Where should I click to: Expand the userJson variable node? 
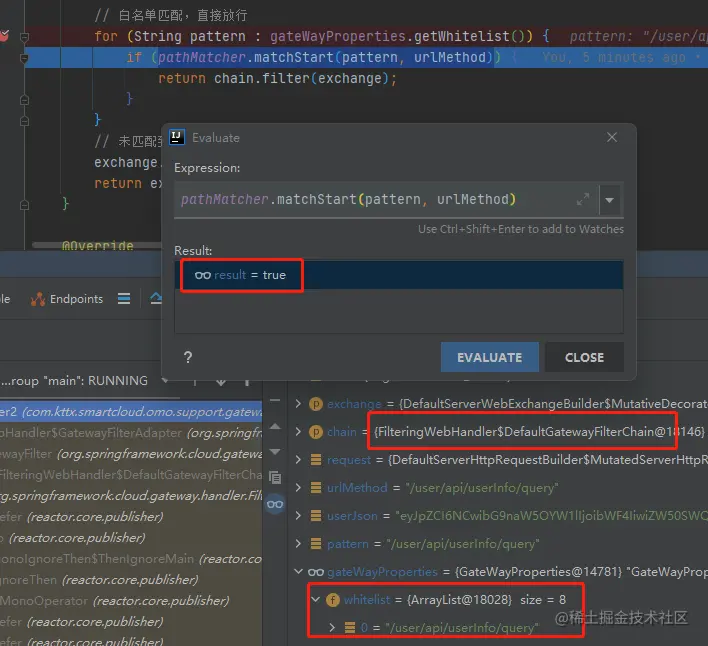(x=298, y=516)
